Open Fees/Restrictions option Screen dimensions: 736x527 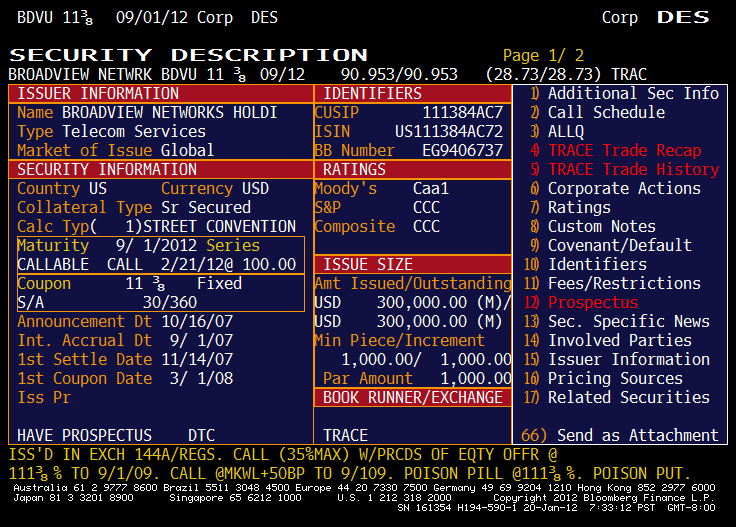613,283
